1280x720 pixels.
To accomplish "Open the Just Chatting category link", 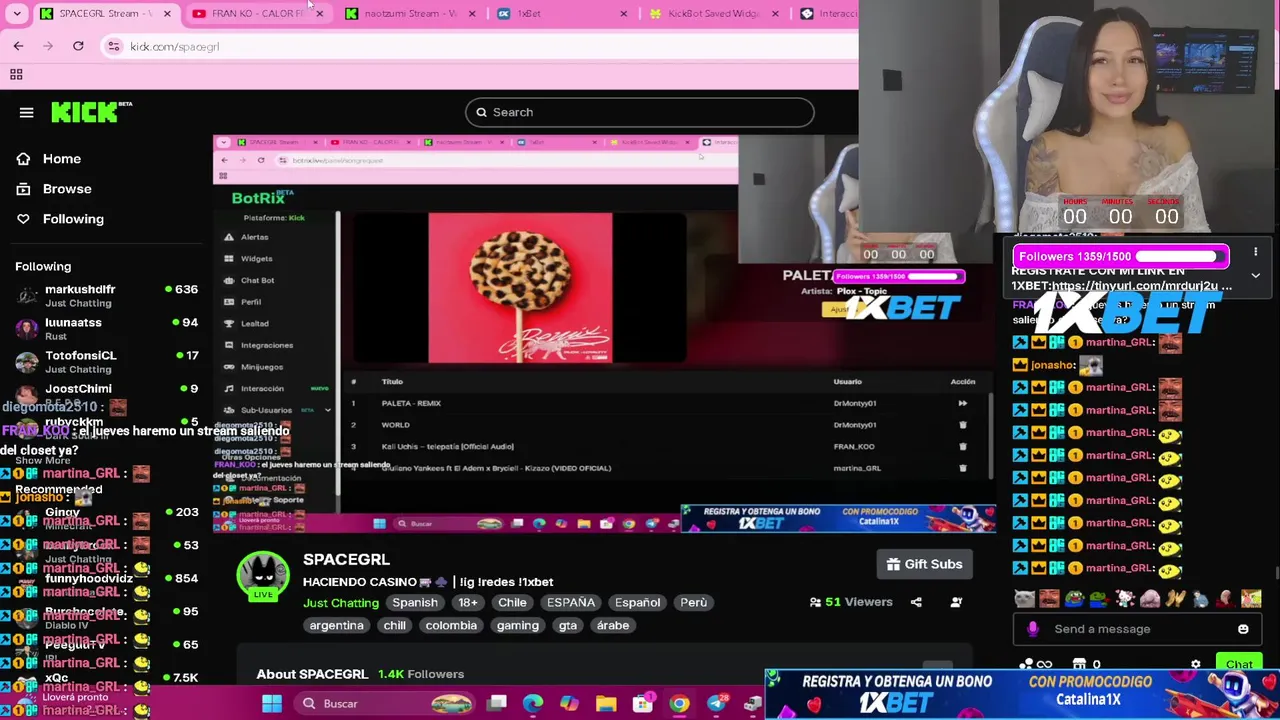I will (341, 603).
